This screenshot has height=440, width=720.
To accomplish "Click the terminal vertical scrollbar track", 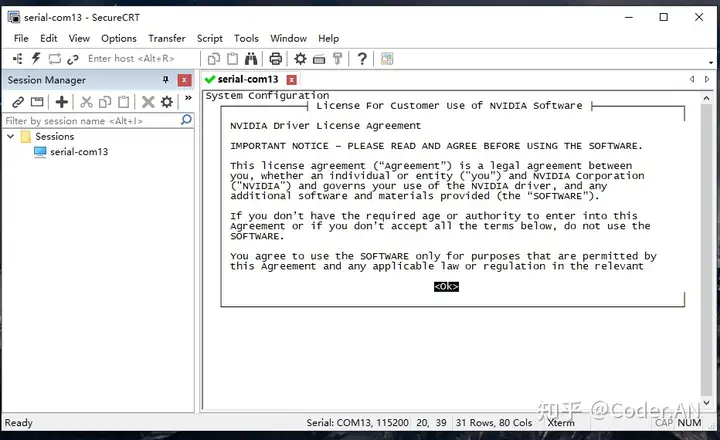I will click(x=706, y=250).
